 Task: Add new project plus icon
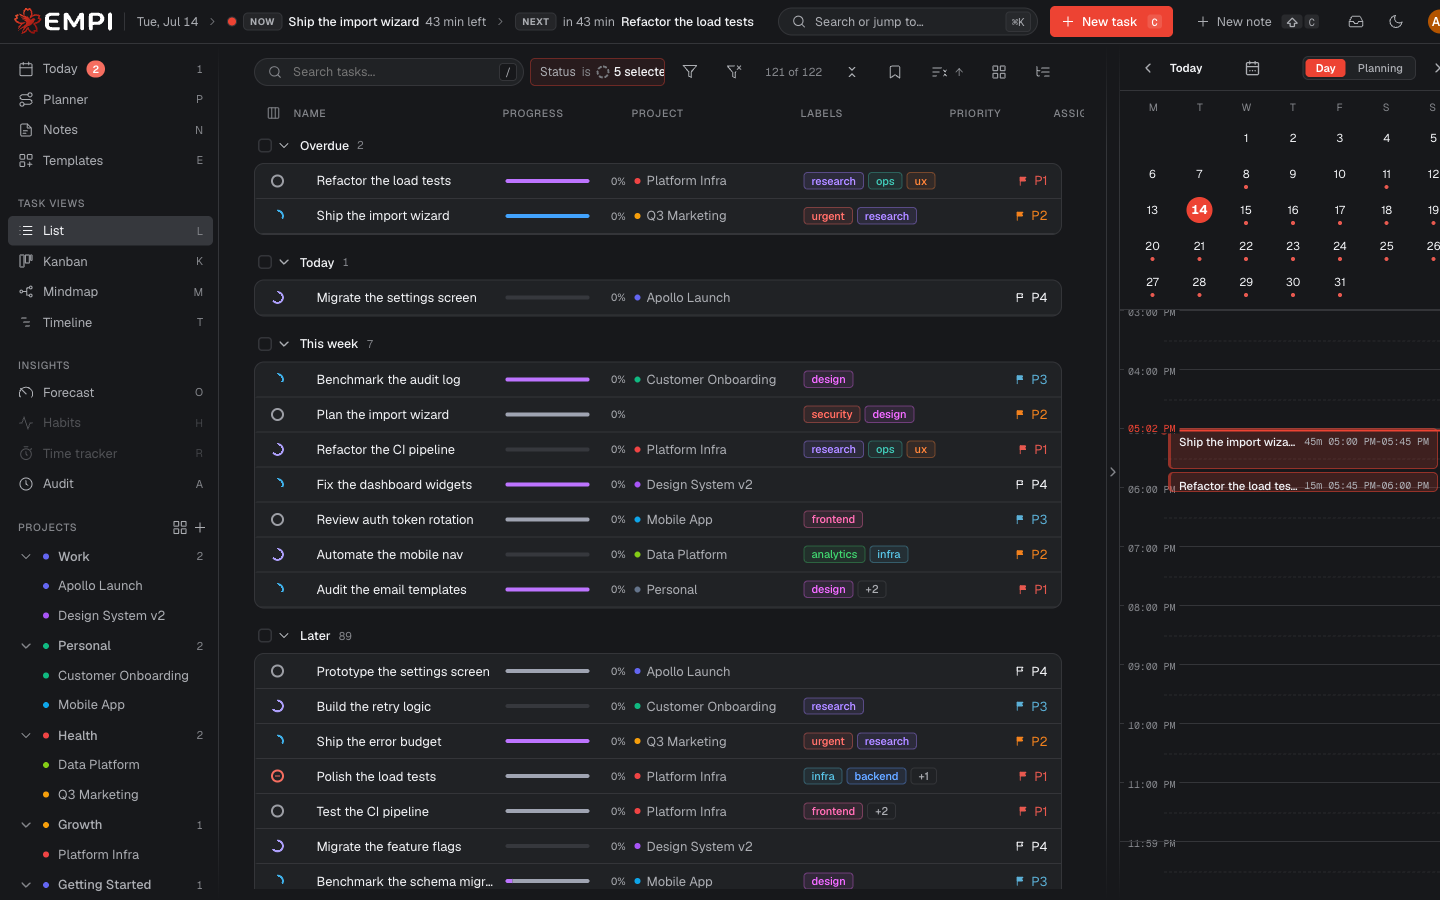[200, 527]
